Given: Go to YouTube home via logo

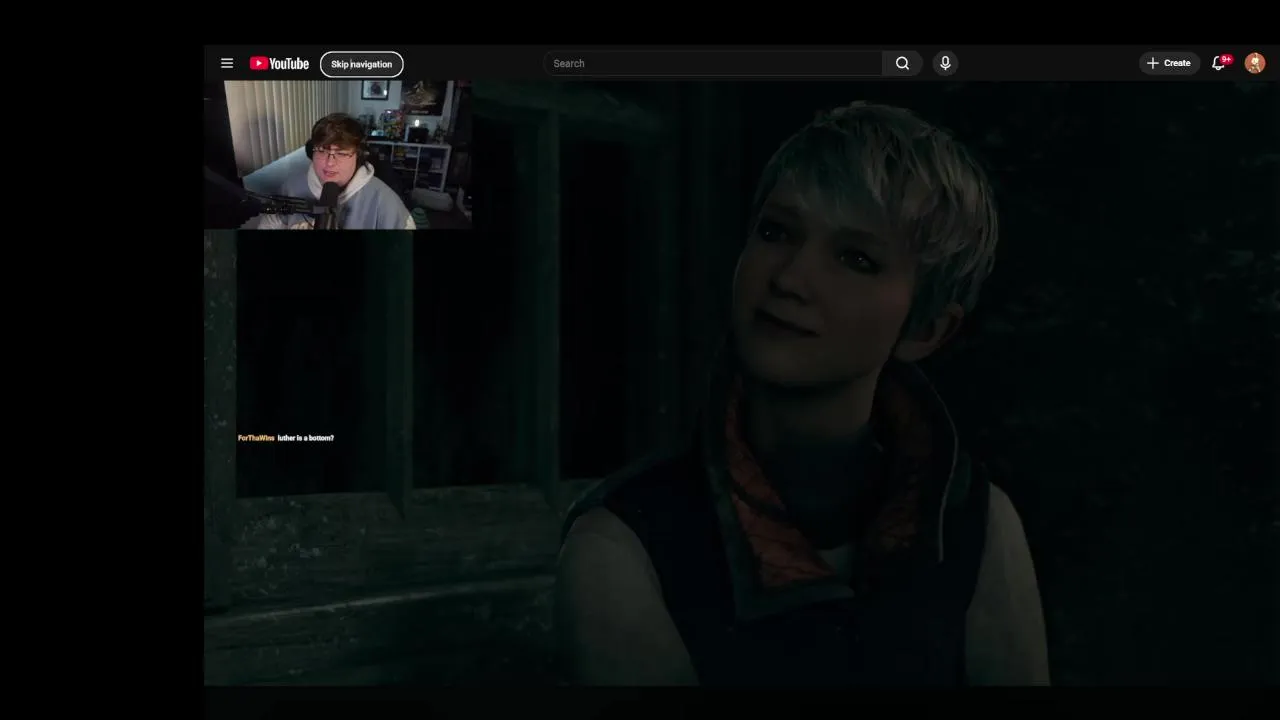Looking at the screenshot, I should 279,63.
